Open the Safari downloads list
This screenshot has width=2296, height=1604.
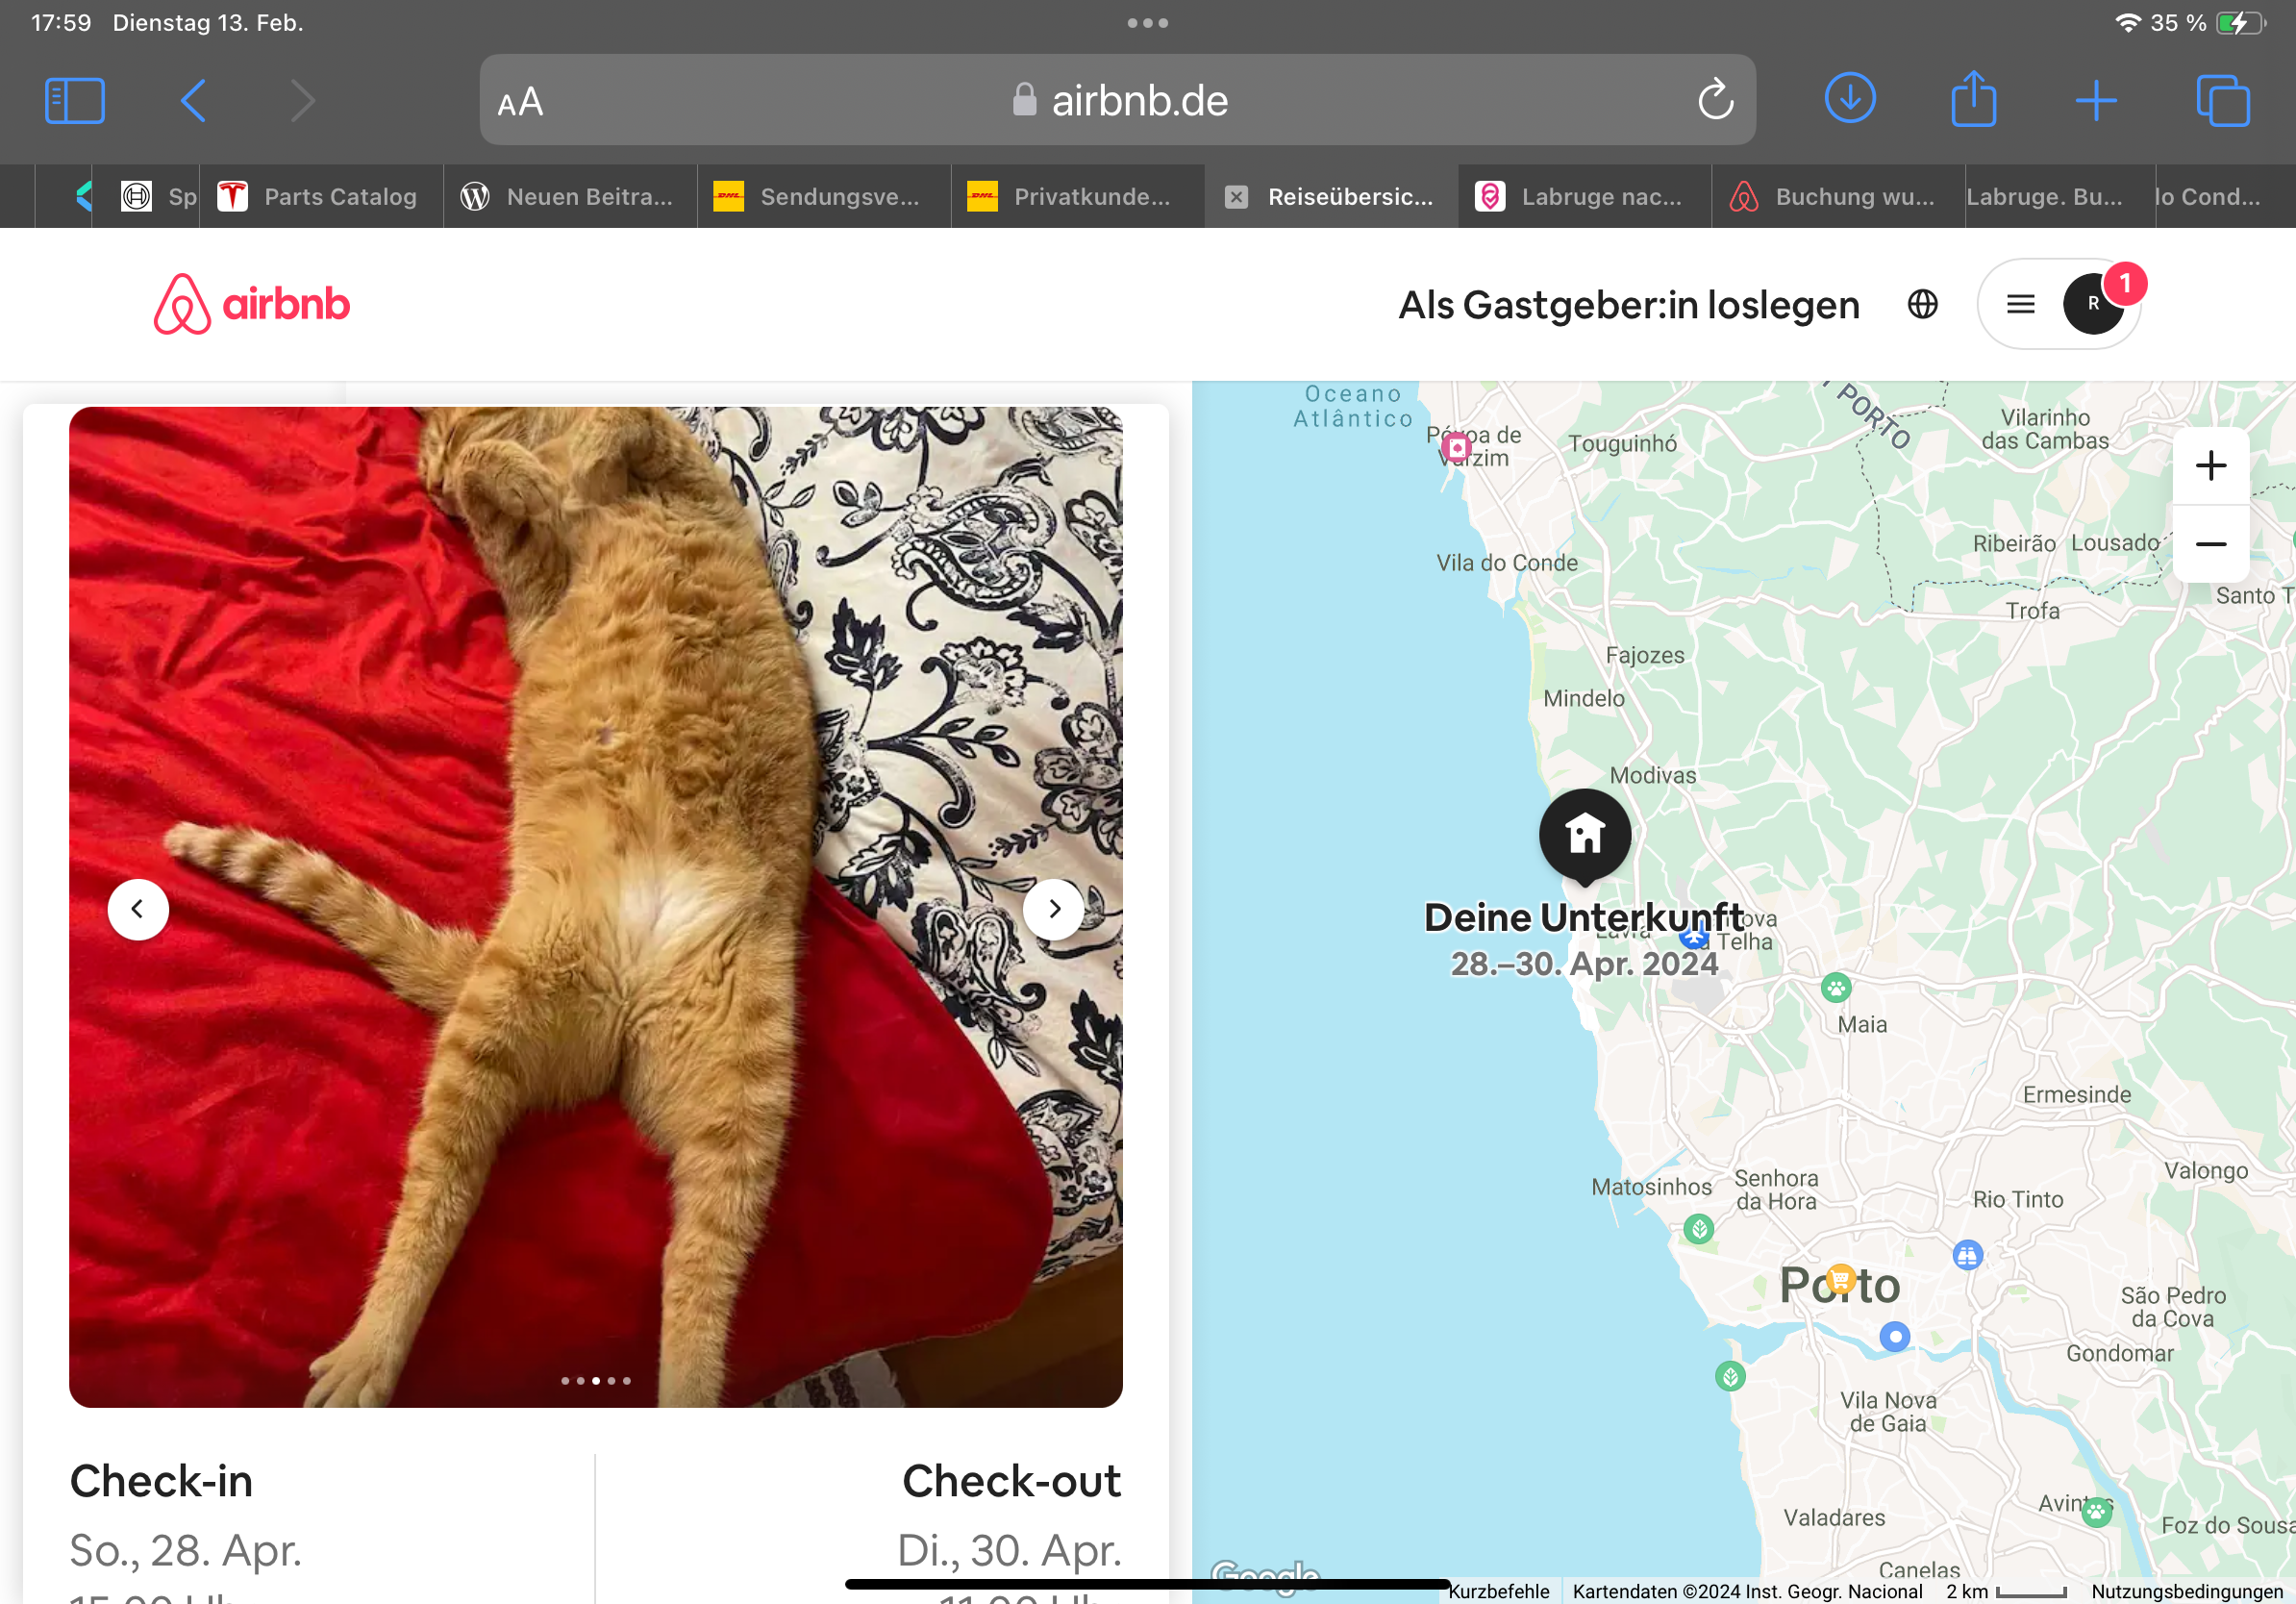(x=1850, y=99)
